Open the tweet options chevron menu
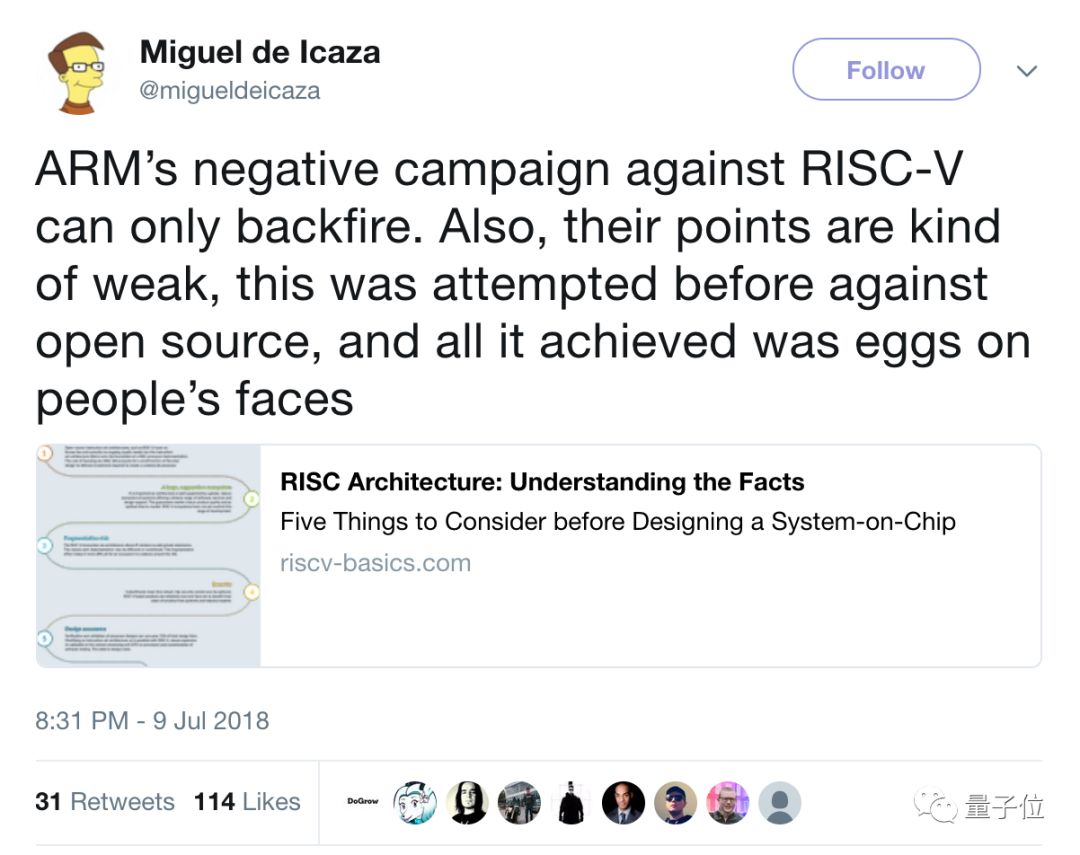 pos(1026,71)
